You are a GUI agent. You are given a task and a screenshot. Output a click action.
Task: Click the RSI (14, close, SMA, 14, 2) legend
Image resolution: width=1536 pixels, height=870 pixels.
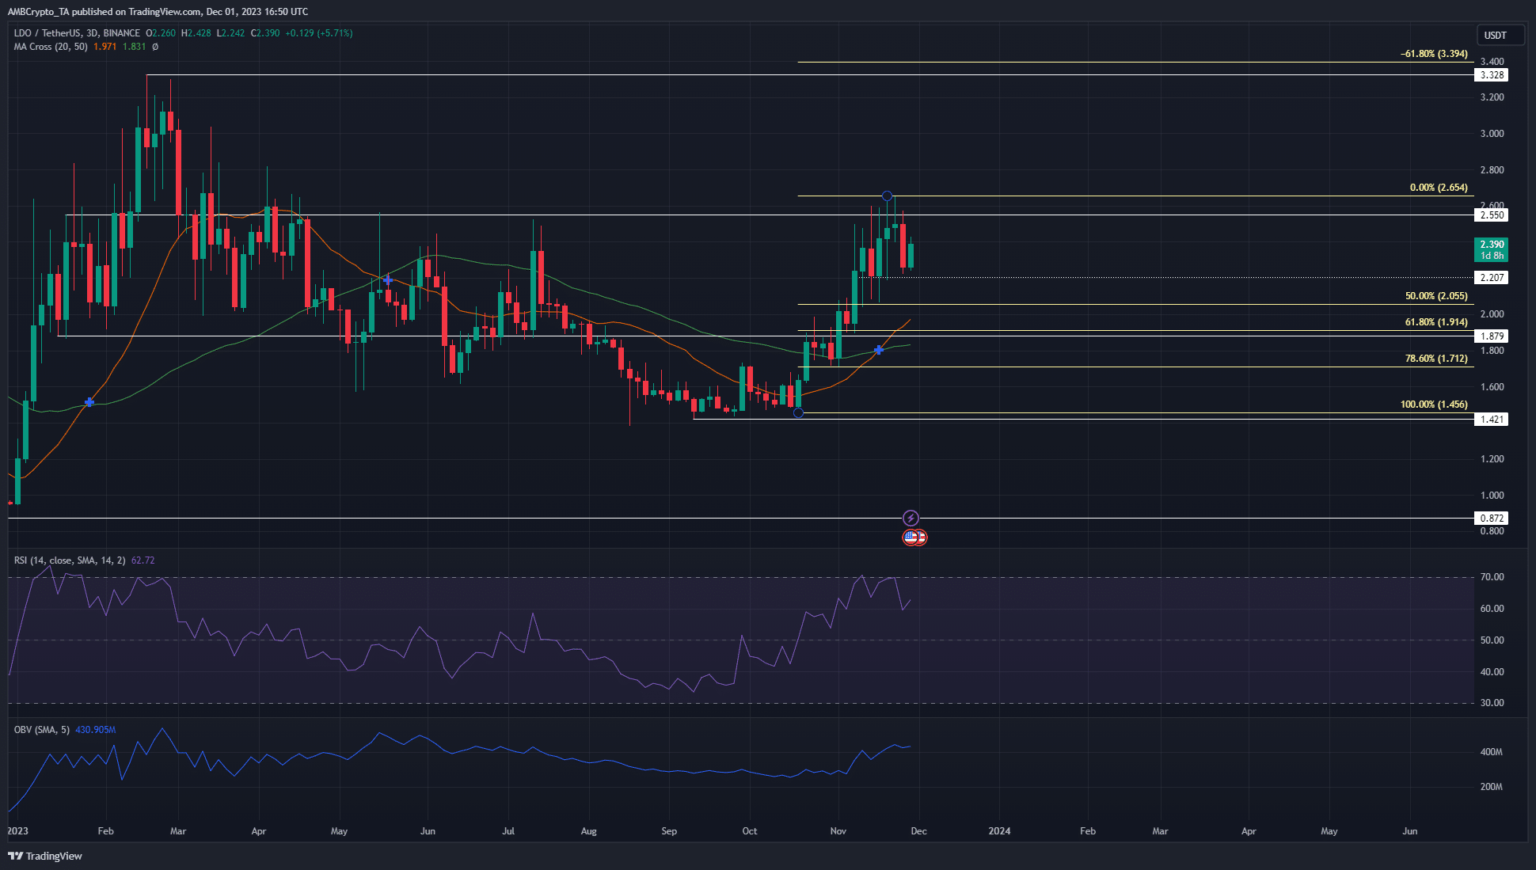click(x=70, y=561)
